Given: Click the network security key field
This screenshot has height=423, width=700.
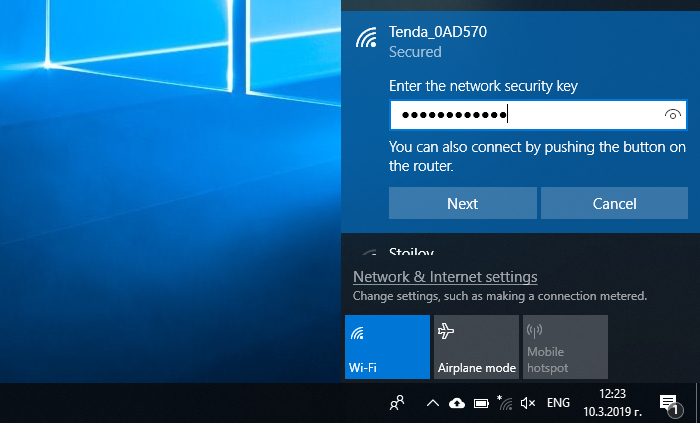Looking at the screenshot, I should [x=525, y=116].
